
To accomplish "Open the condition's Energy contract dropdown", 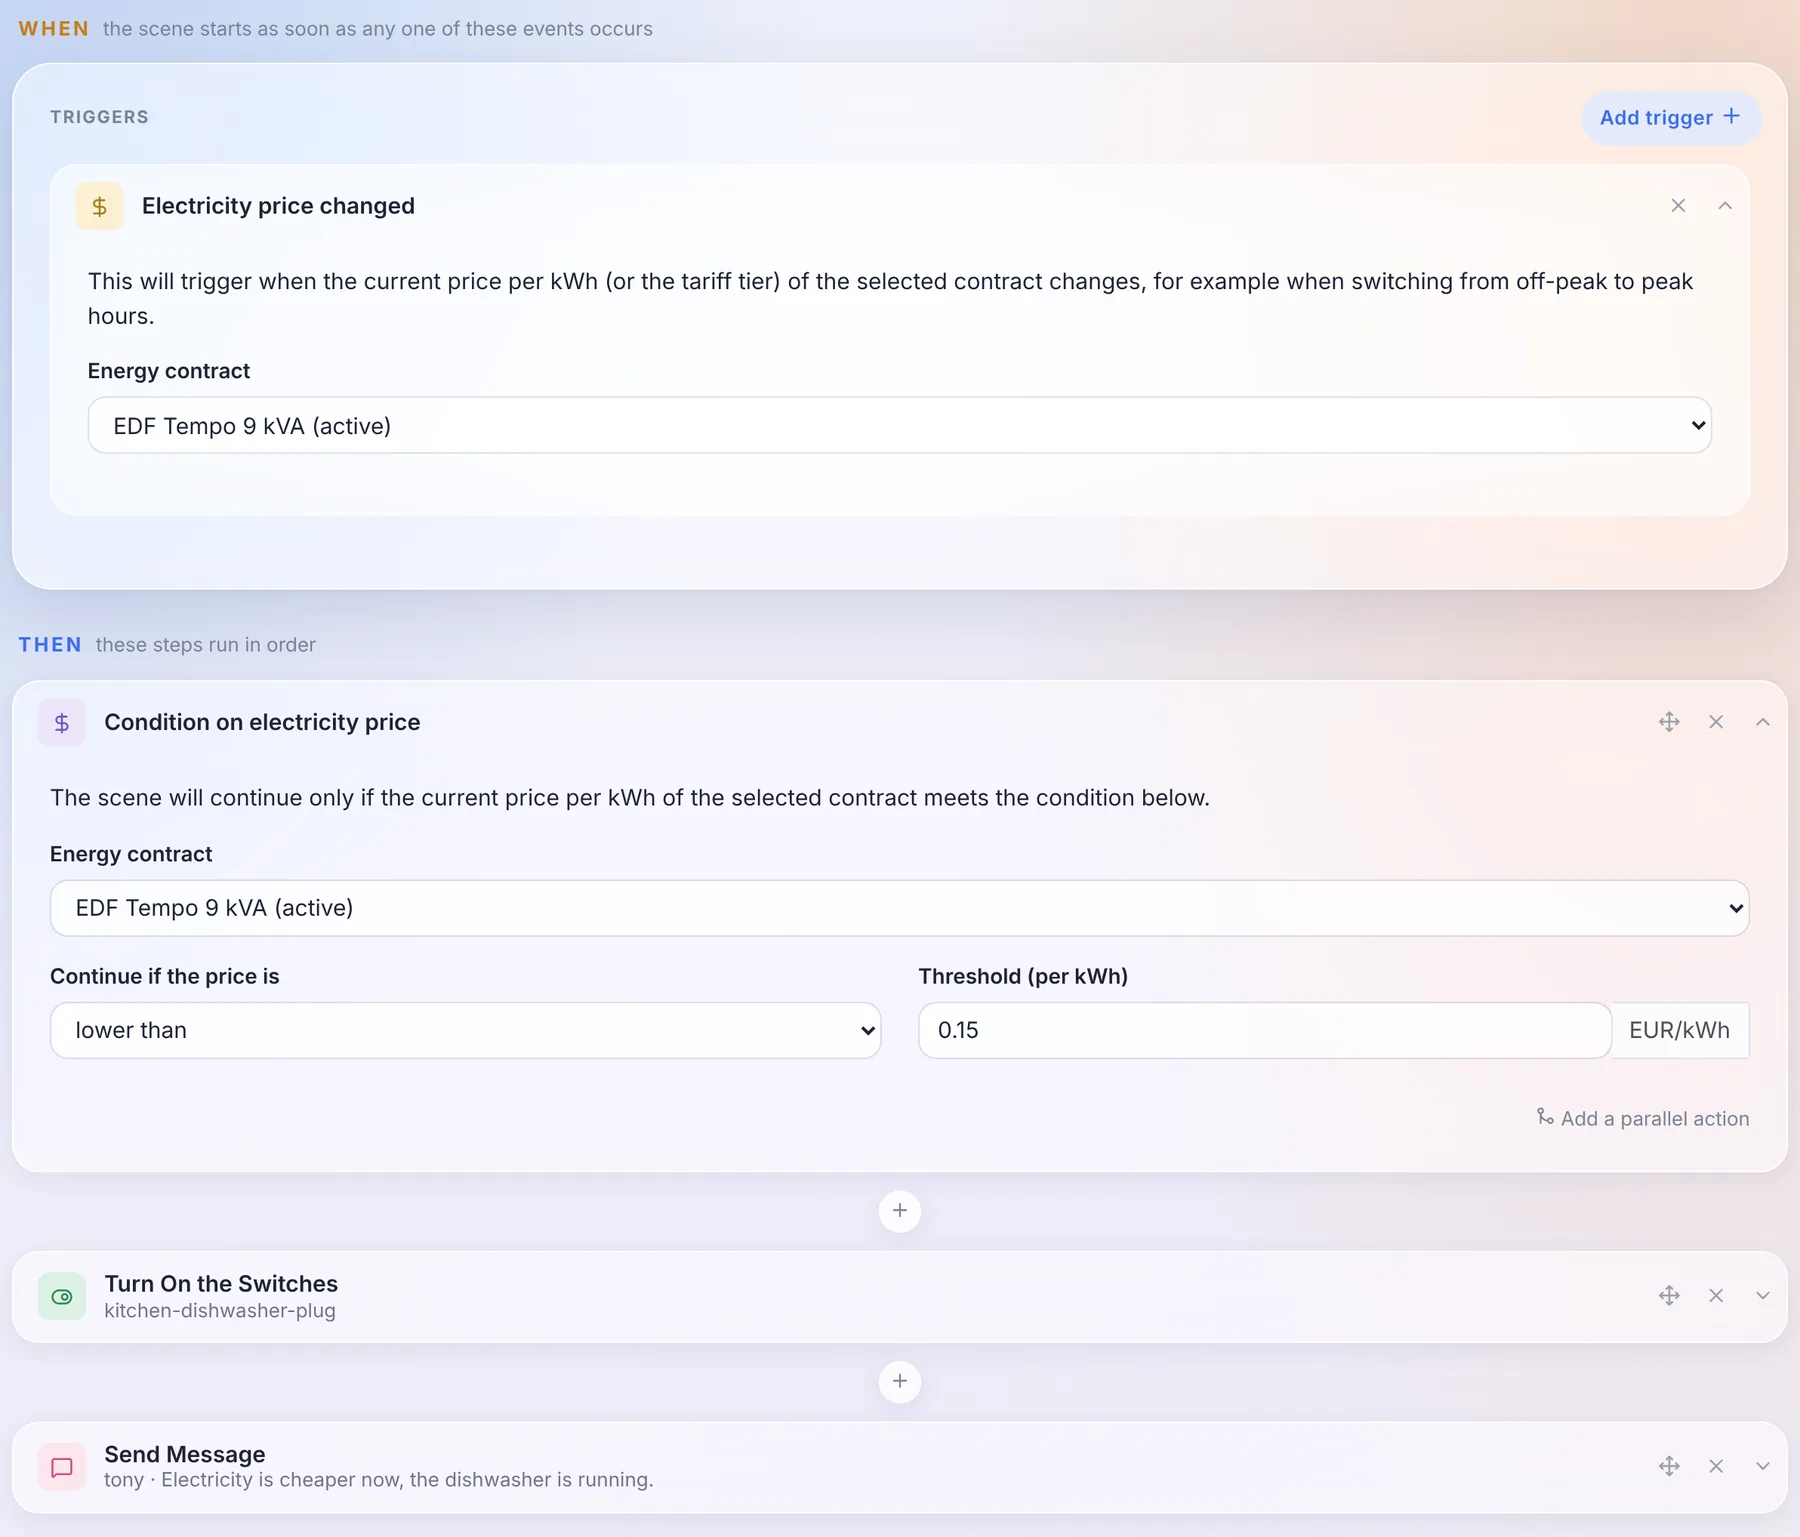I will click(899, 908).
